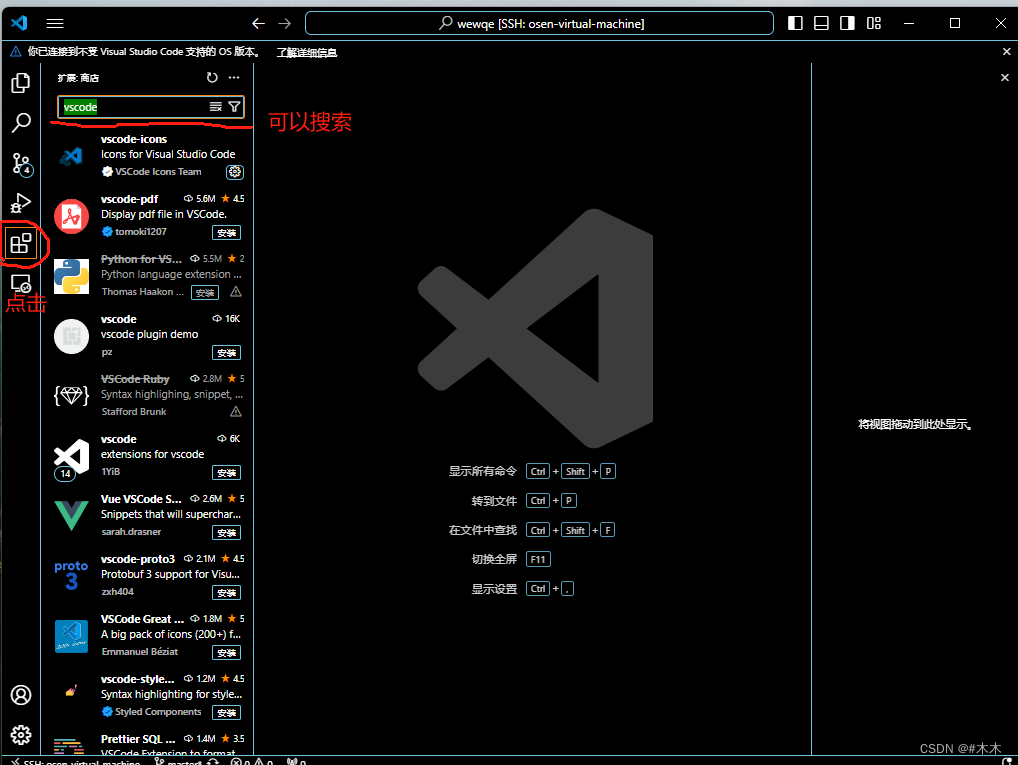This screenshot has width=1018, height=765.
Task: Click the VSCode Icons Team publisher name
Action: (158, 172)
